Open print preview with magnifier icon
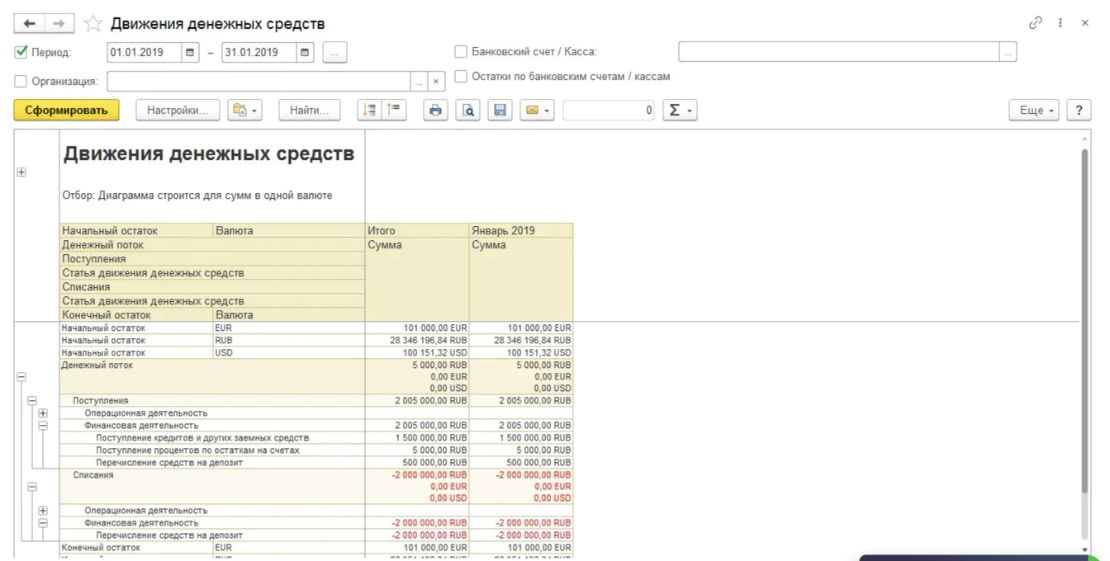1110x561 pixels. (x=467, y=111)
